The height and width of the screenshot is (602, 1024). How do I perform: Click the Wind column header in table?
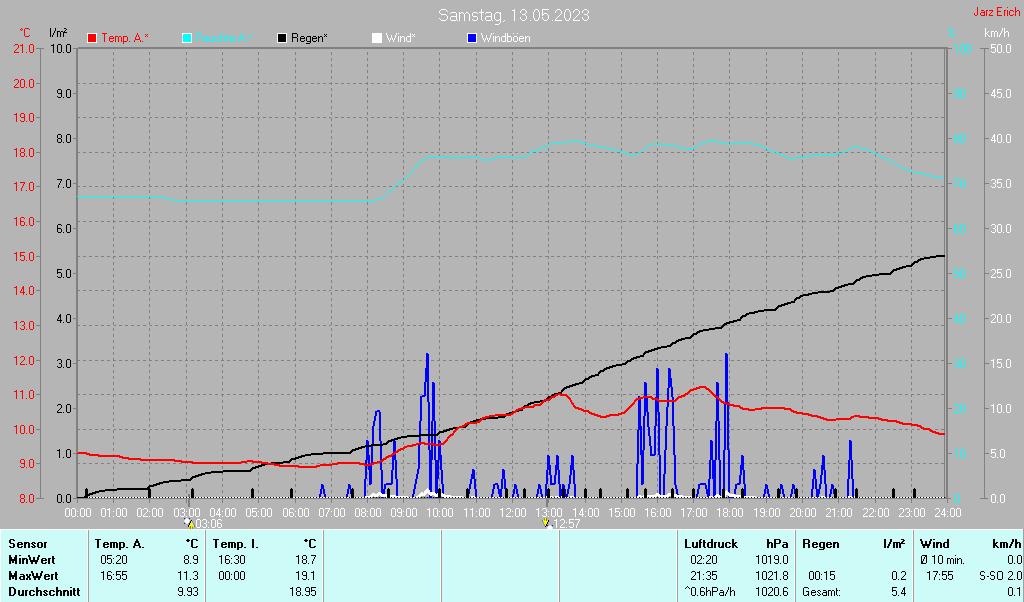pyautogui.click(x=934, y=544)
